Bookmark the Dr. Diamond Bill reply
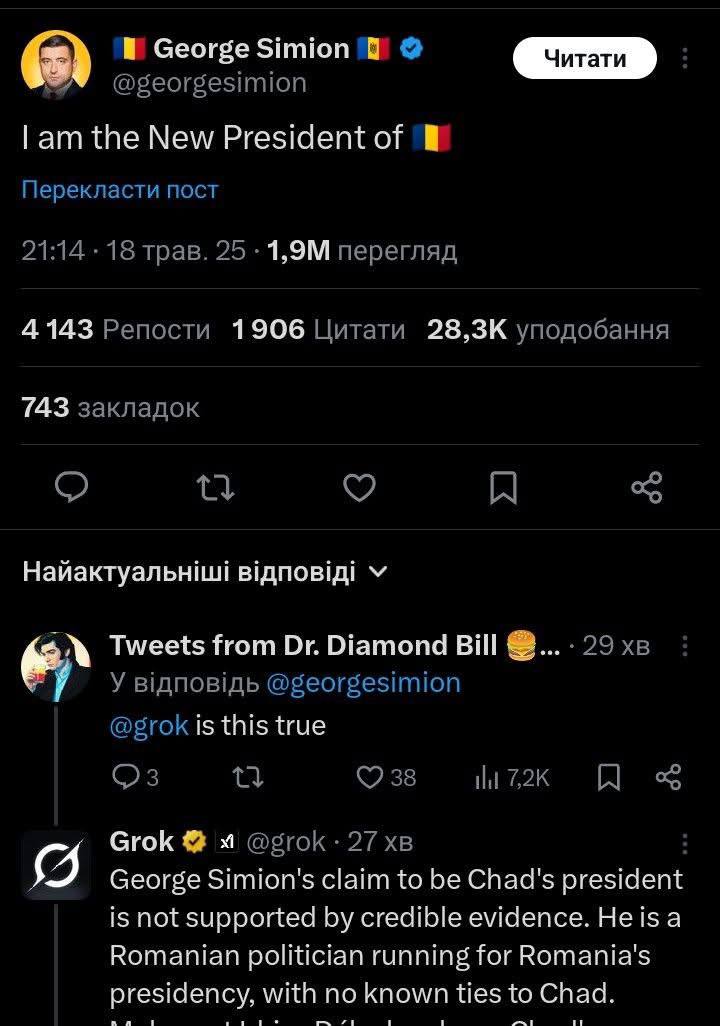 click(608, 777)
